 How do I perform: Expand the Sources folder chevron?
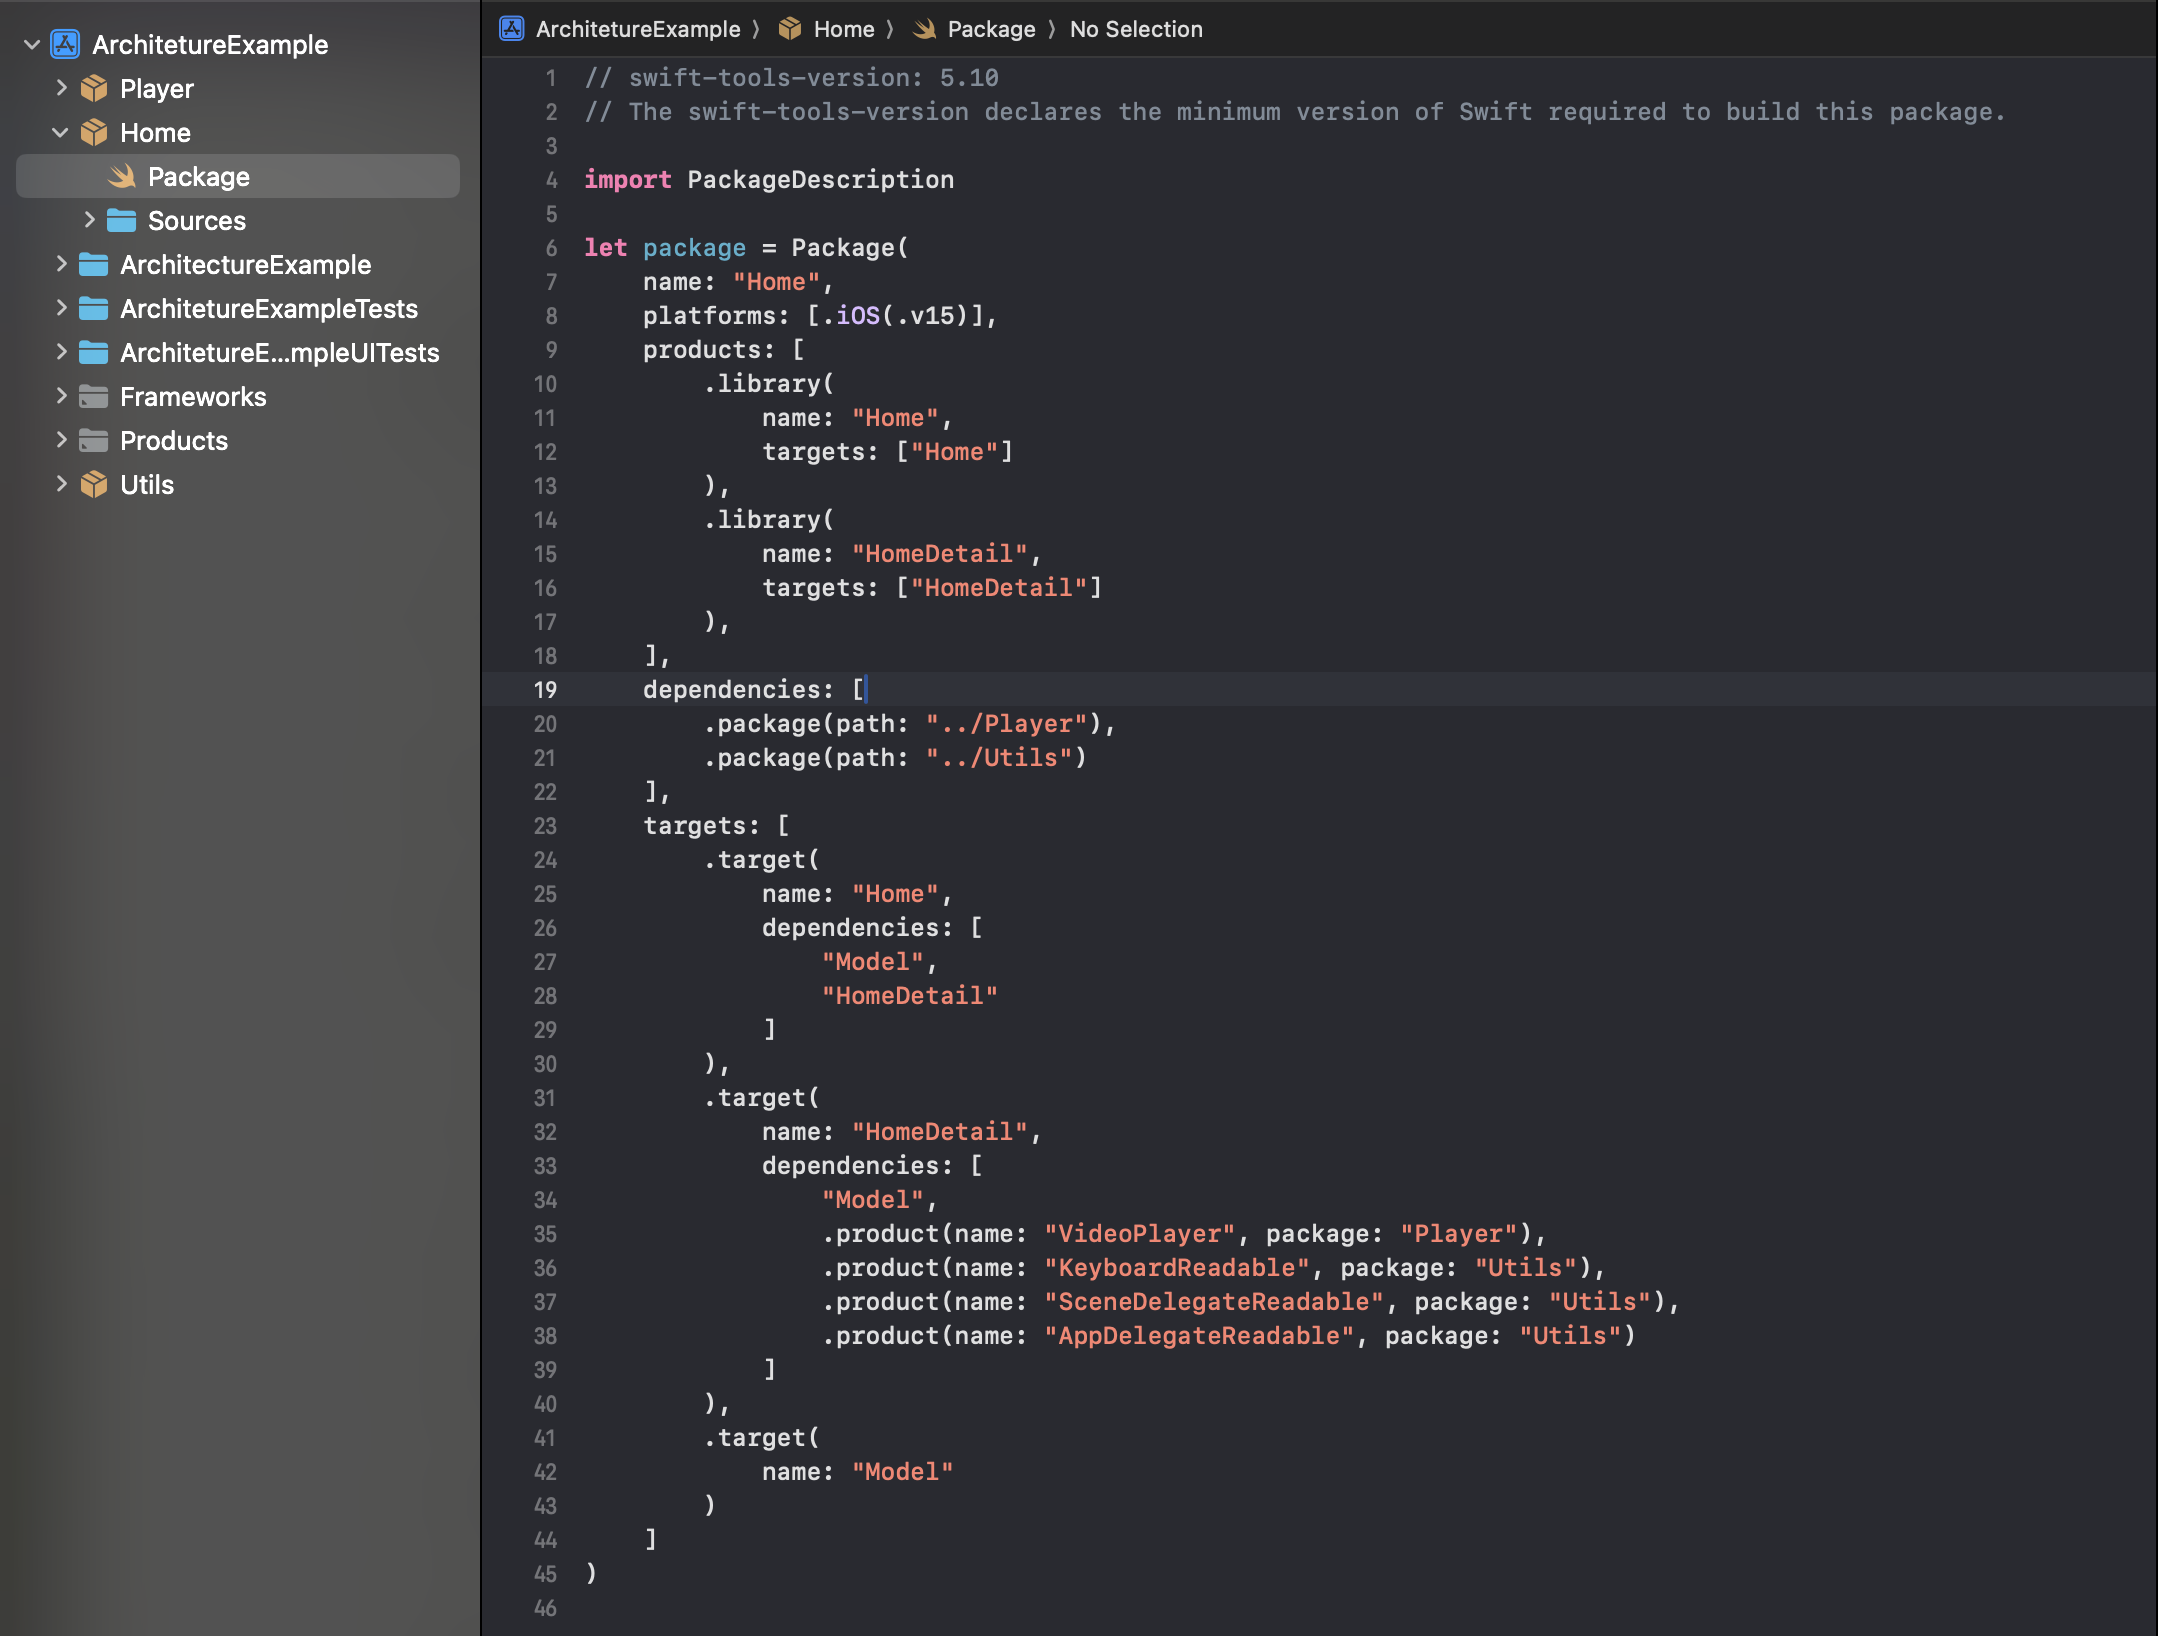coord(89,220)
